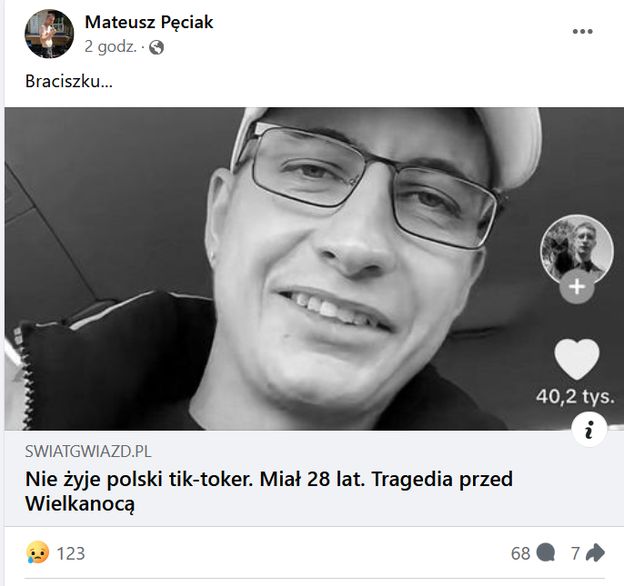Click the 68 comments count
Viewport: 624px width, 586px height.
click(521, 553)
